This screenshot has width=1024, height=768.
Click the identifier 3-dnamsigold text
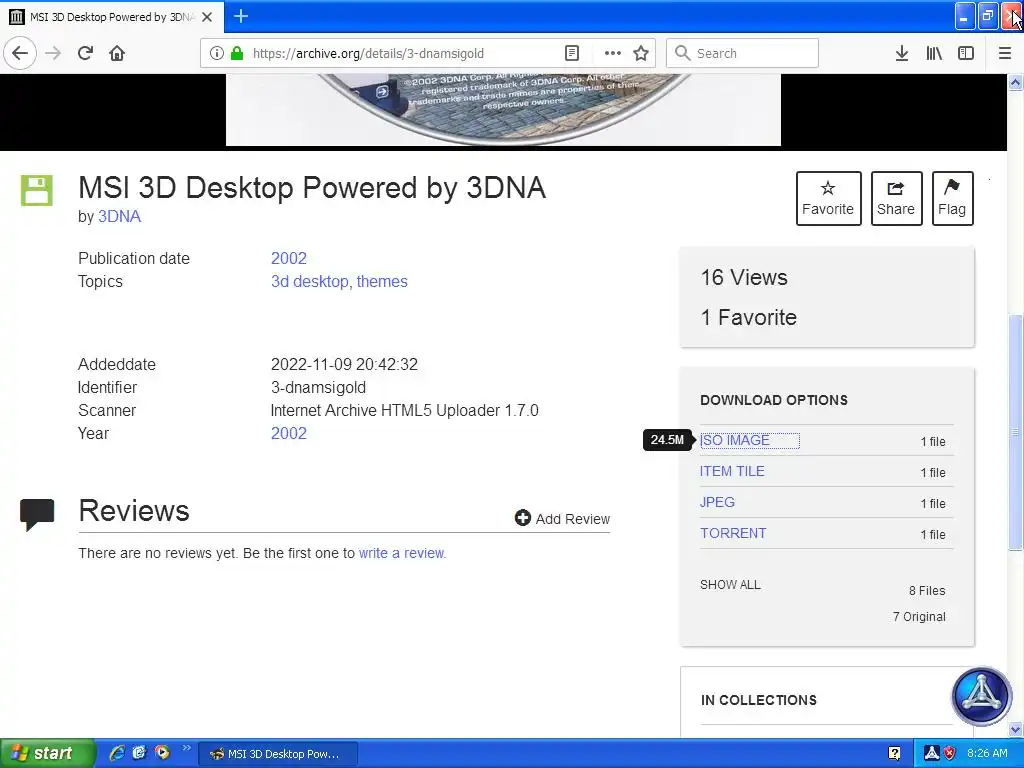click(x=319, y=387)
